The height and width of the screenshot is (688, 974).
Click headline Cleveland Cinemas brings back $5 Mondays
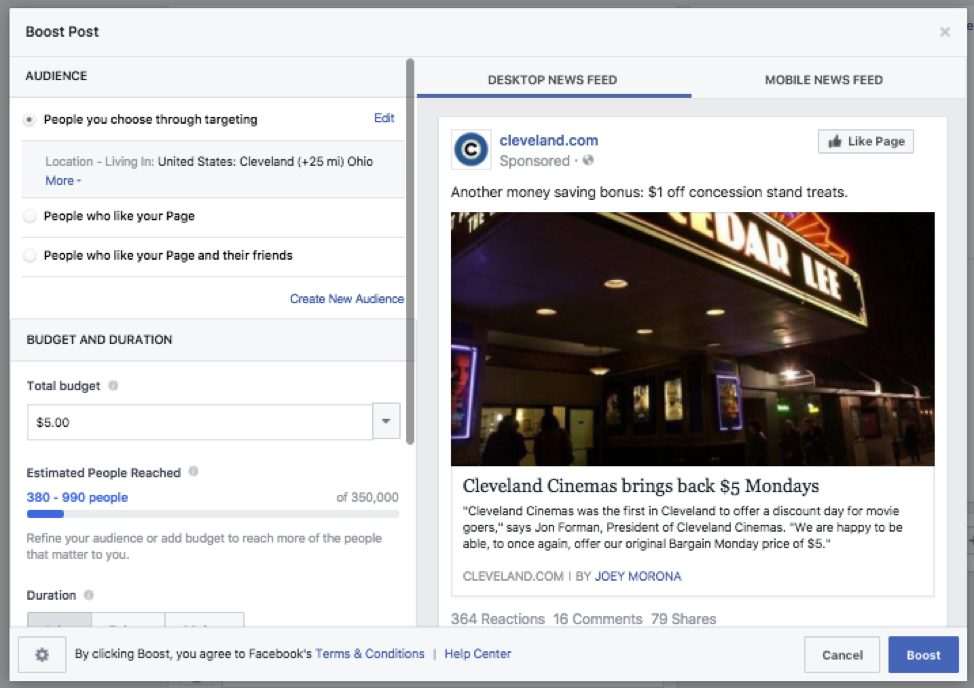point(640,486)
